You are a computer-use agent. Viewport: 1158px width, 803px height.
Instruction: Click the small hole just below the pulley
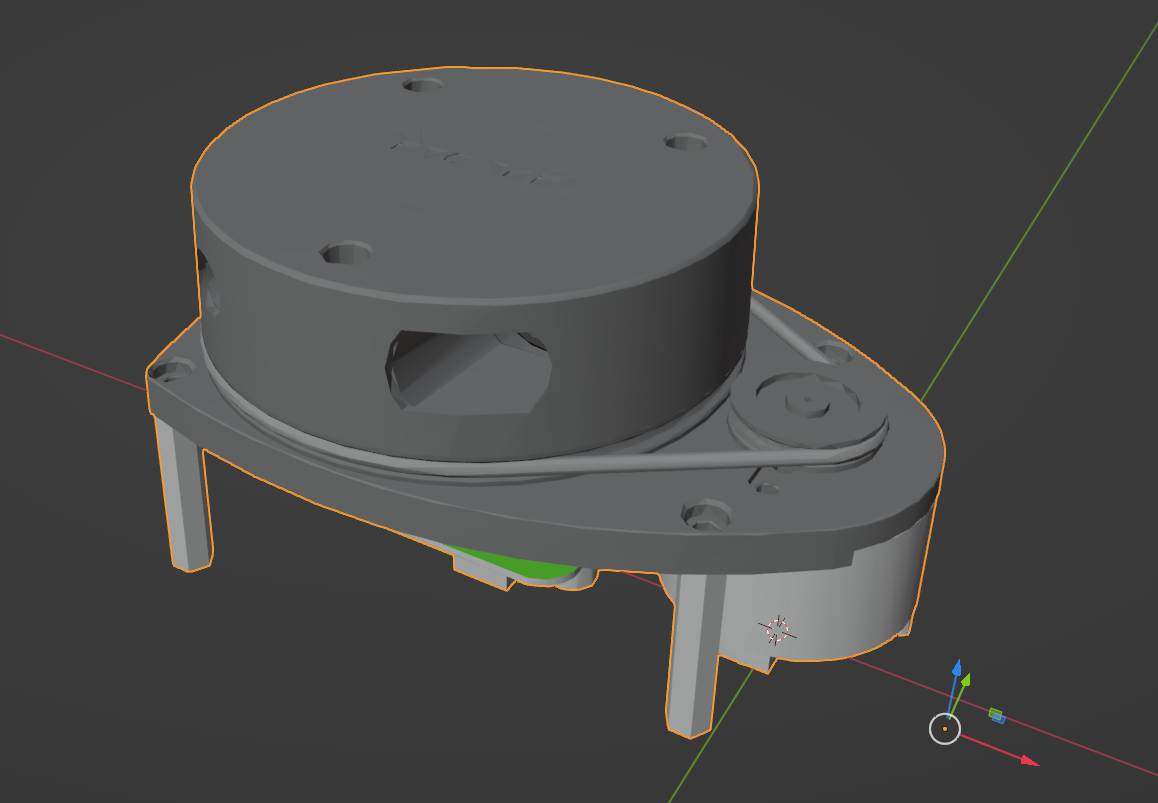[x=768, y=487]
